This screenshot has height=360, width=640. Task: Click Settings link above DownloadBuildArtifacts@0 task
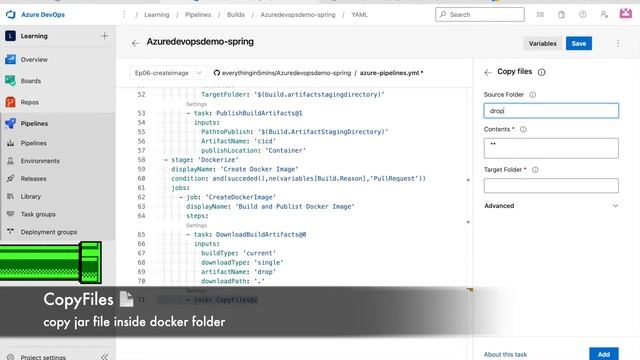tap(196, 225)
